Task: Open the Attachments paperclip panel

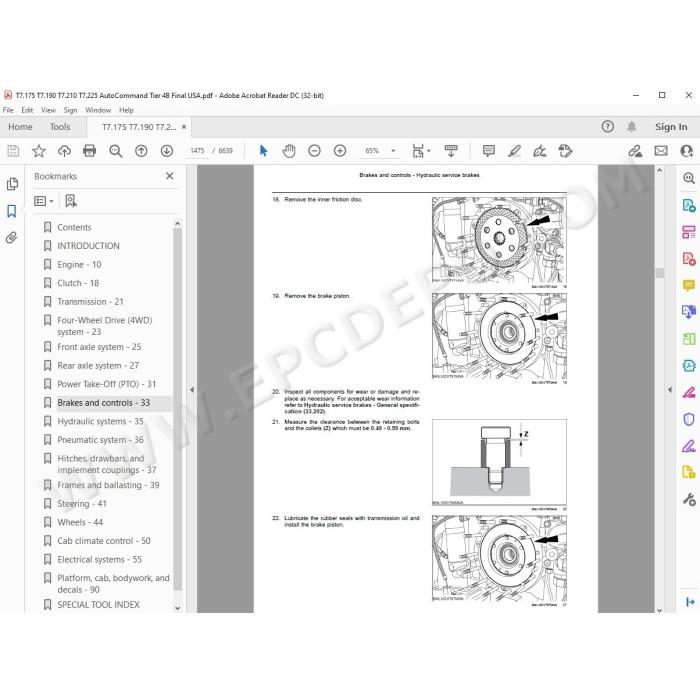Action: pos(12,237)
